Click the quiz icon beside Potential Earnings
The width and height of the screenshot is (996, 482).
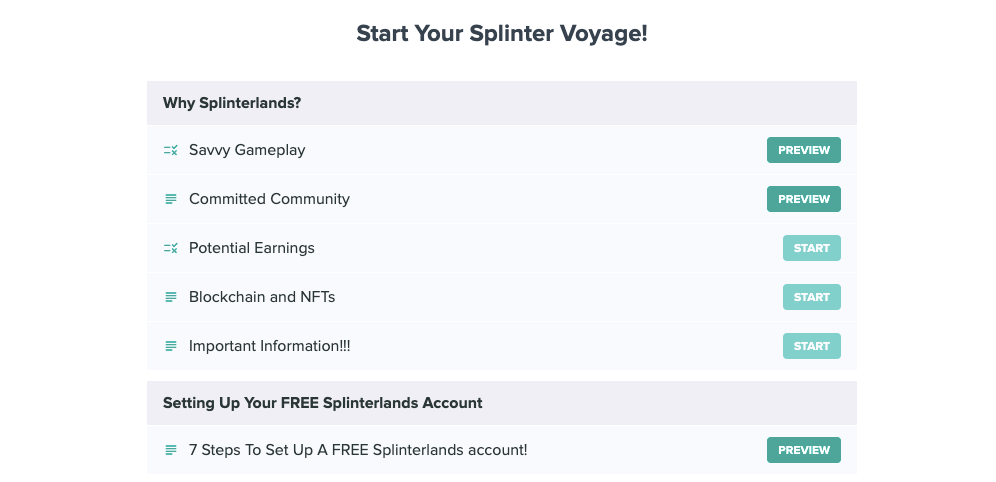coord(170,248)
